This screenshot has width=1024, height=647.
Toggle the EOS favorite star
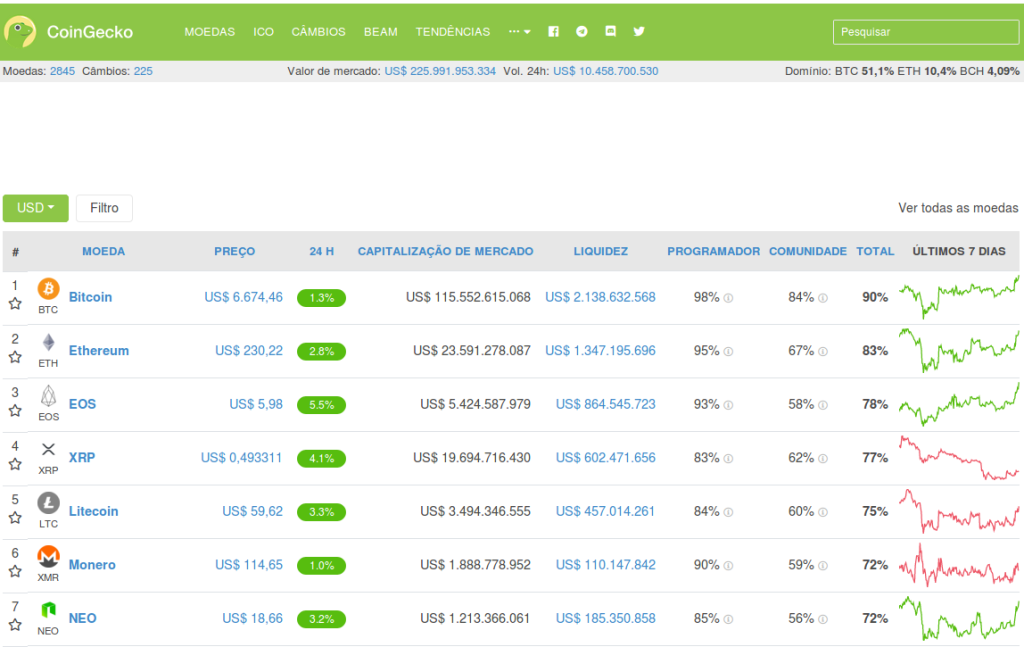15,411
